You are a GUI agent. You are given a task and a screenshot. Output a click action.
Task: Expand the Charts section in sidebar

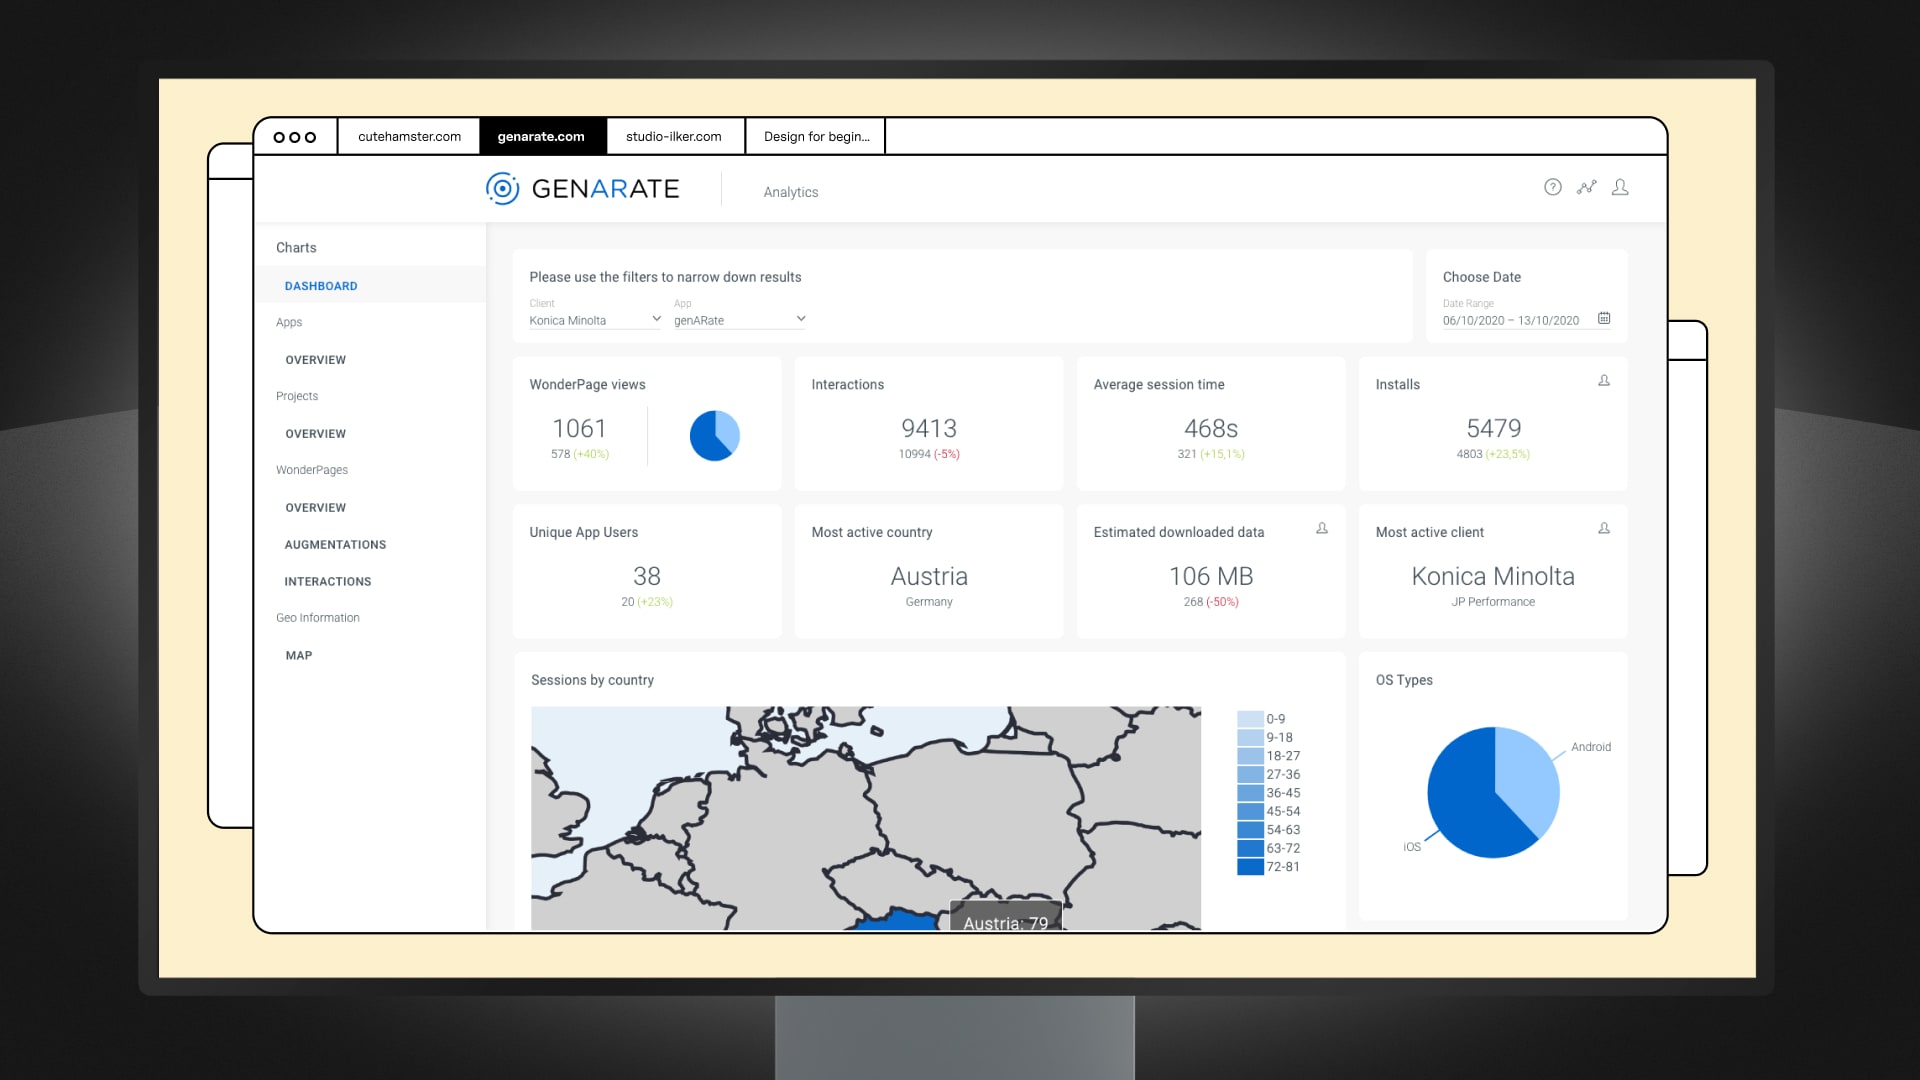tap(296, 247)
